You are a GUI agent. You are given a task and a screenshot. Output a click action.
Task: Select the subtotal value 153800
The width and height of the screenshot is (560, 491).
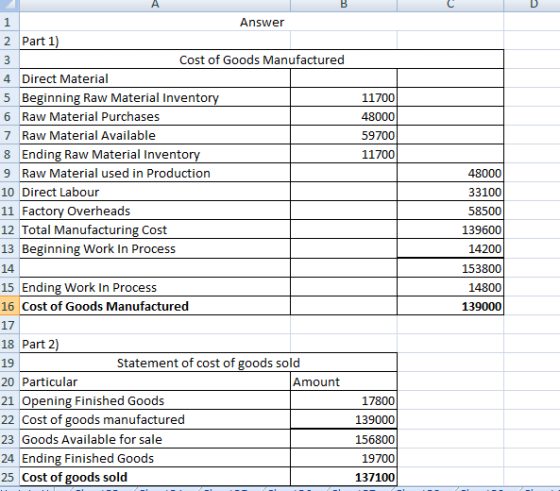click(450, 268)
